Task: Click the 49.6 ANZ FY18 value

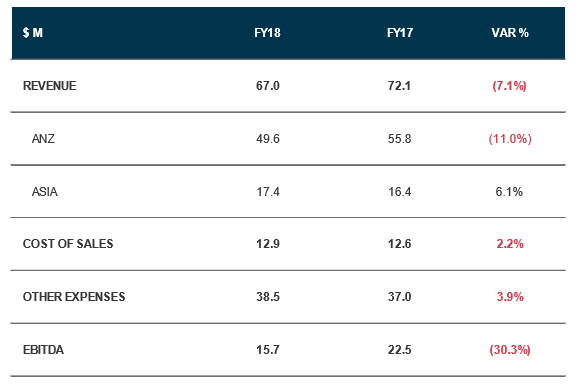Action: tap(268, 139)
